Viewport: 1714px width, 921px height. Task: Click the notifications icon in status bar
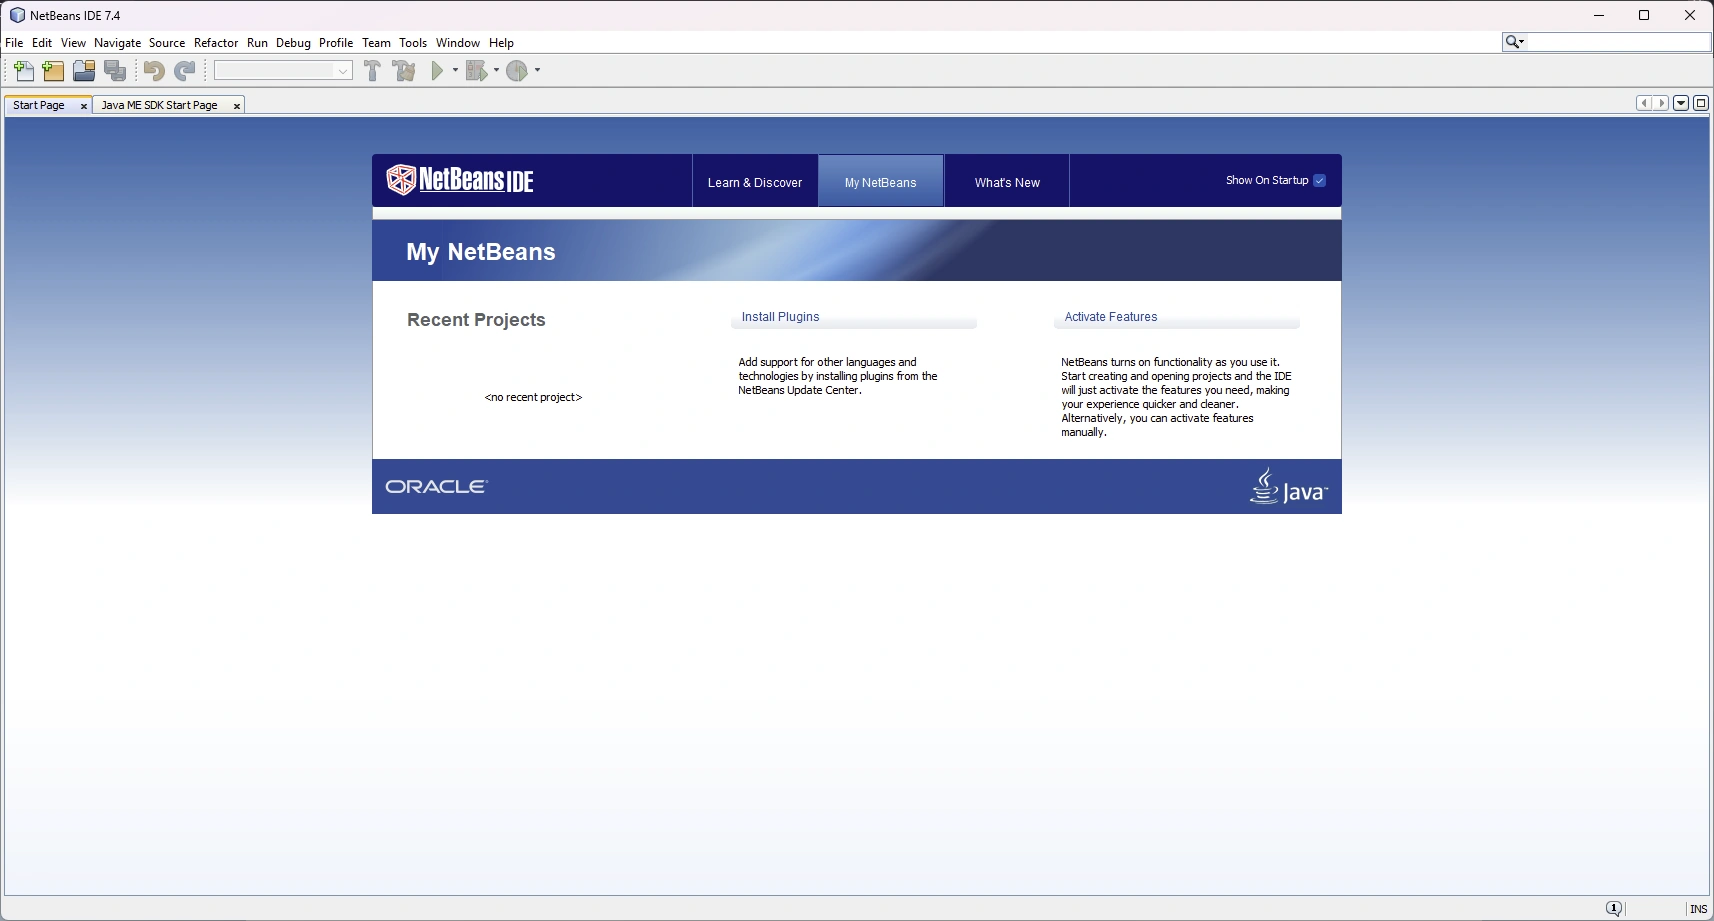point(1613,908)
